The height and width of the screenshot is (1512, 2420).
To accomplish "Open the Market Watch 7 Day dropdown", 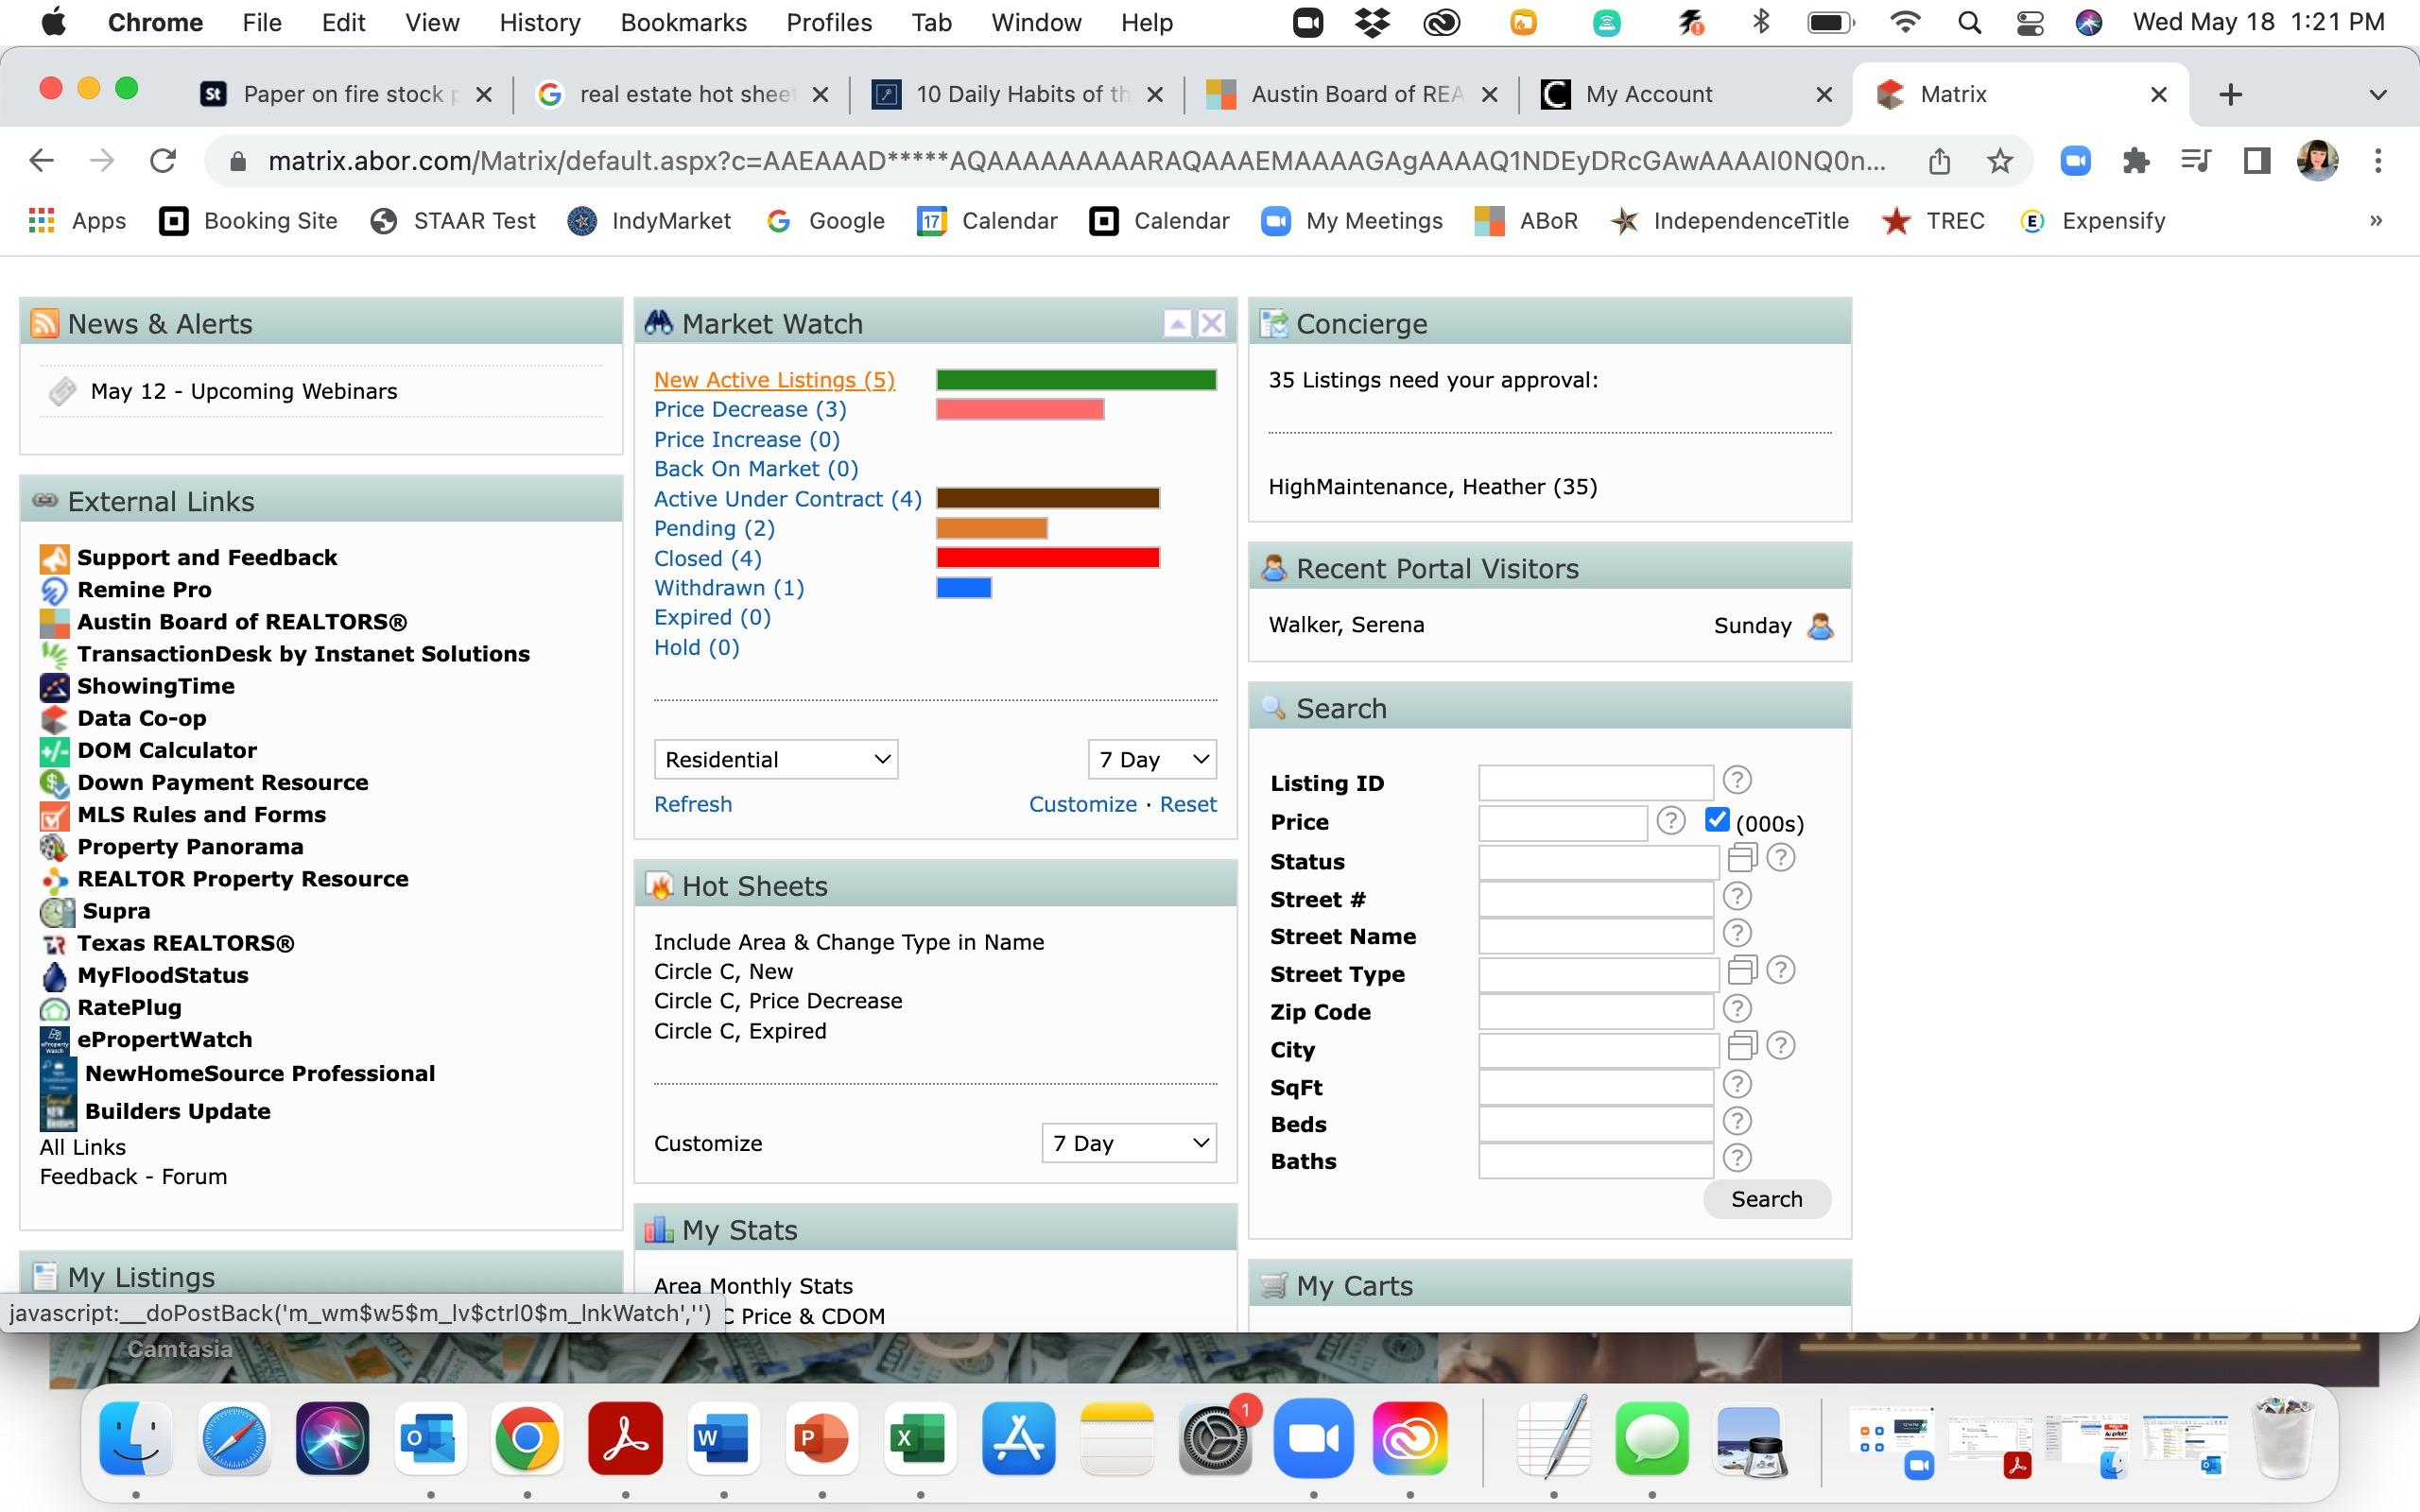I will tap(1152, 760).
